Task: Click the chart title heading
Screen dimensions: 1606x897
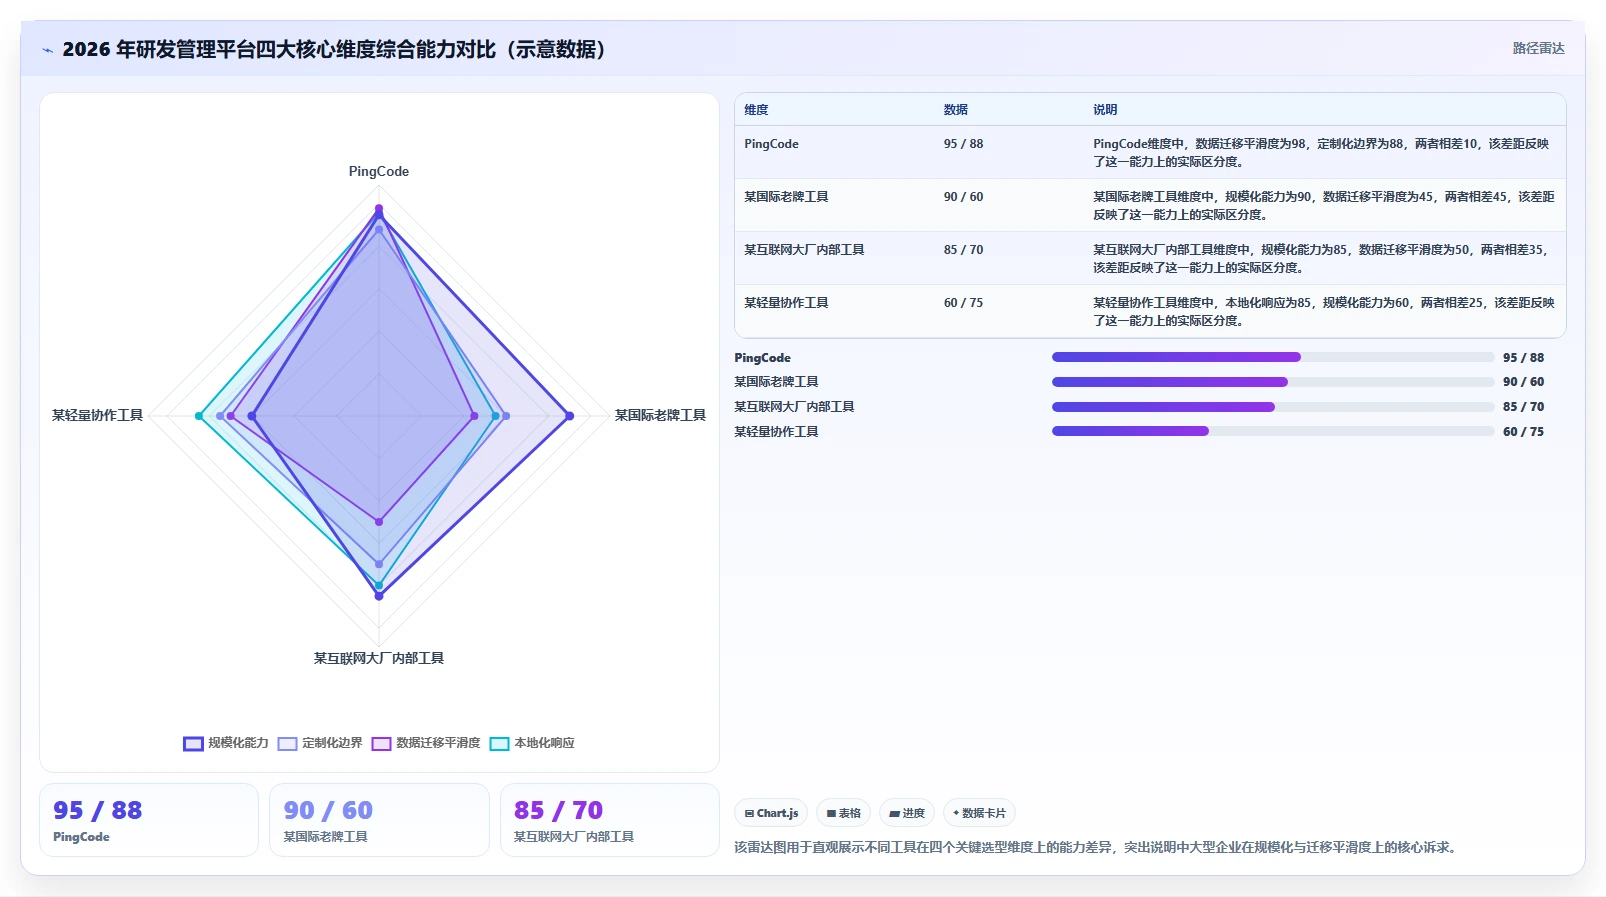Action: (x=334, y=49)
